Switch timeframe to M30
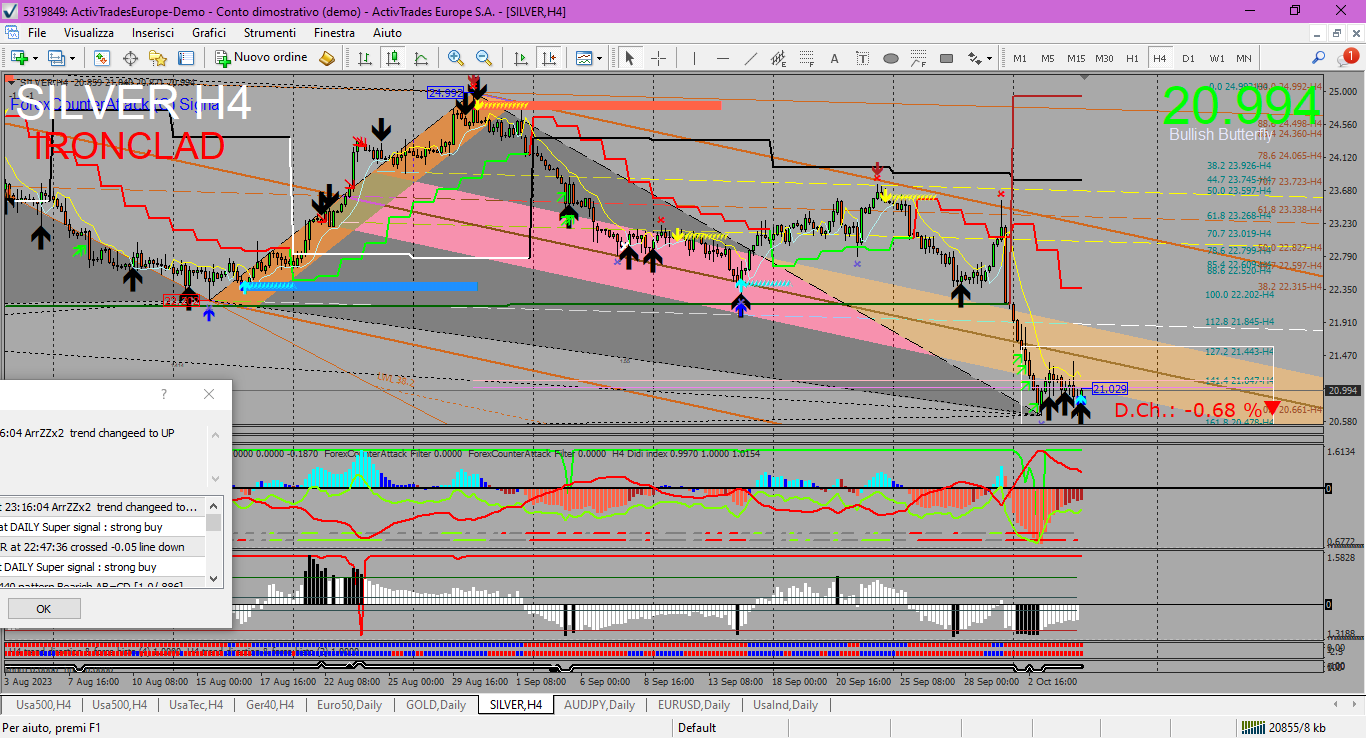 pos(1104,58)
